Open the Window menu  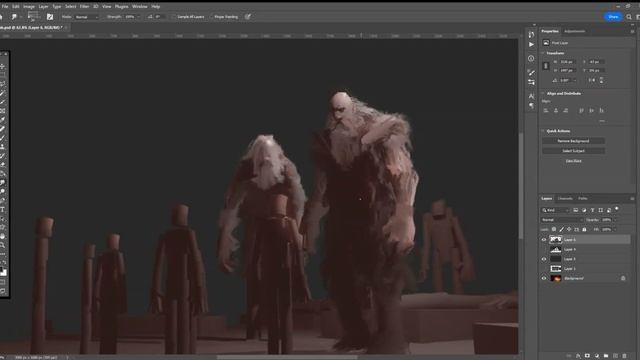tap(140, 7)
